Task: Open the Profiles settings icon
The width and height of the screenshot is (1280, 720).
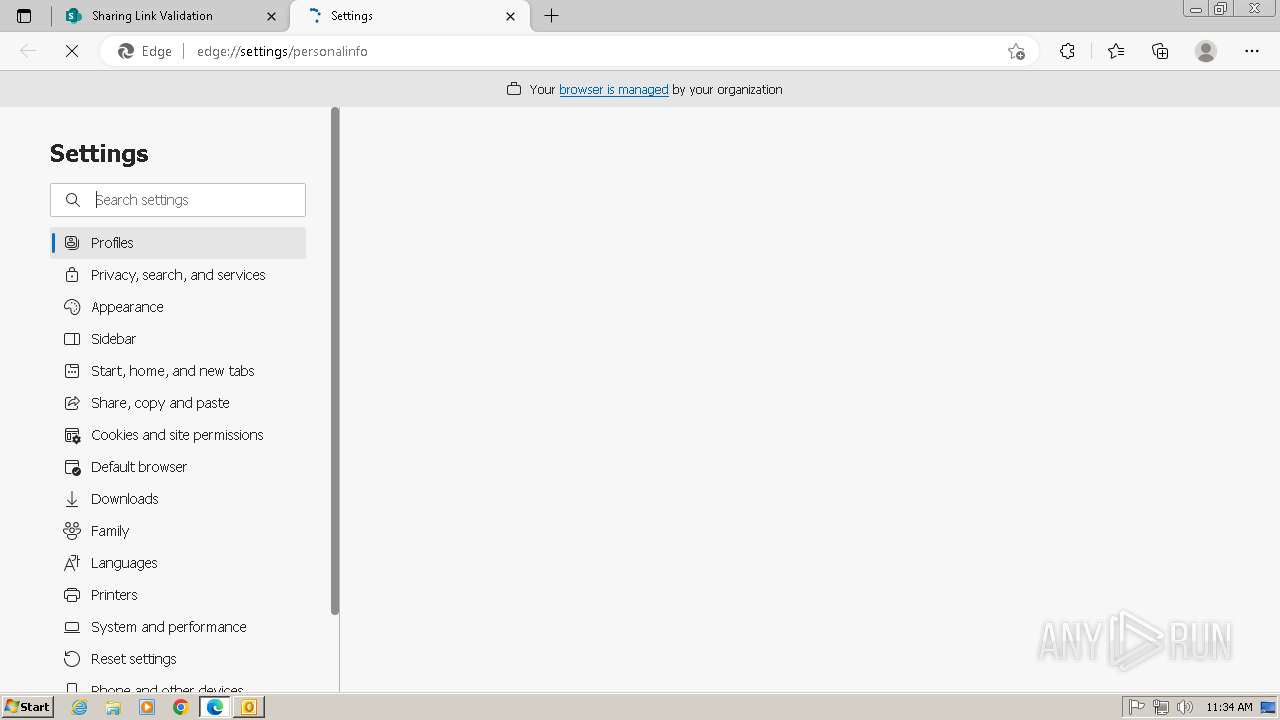Action: pos(72,243)
